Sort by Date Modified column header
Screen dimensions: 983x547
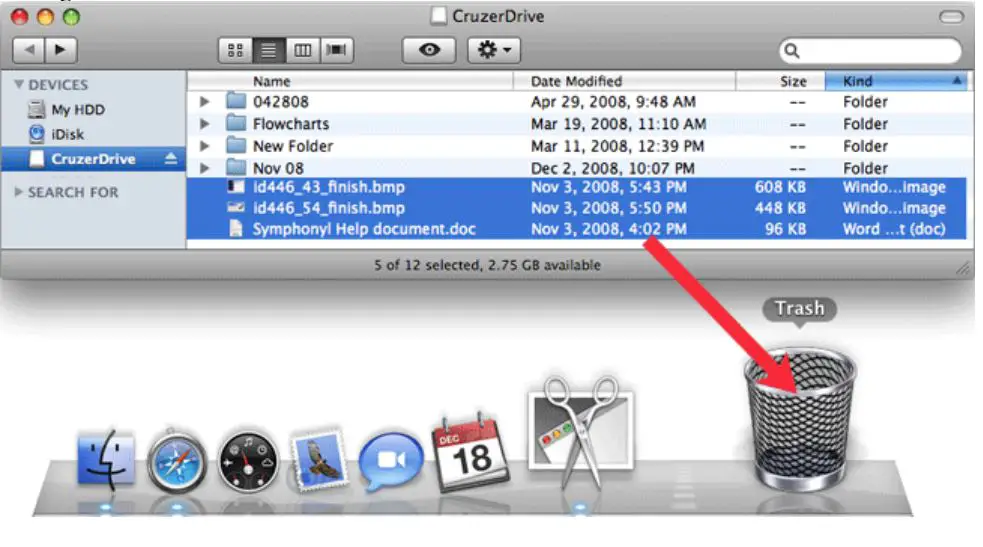624,81
